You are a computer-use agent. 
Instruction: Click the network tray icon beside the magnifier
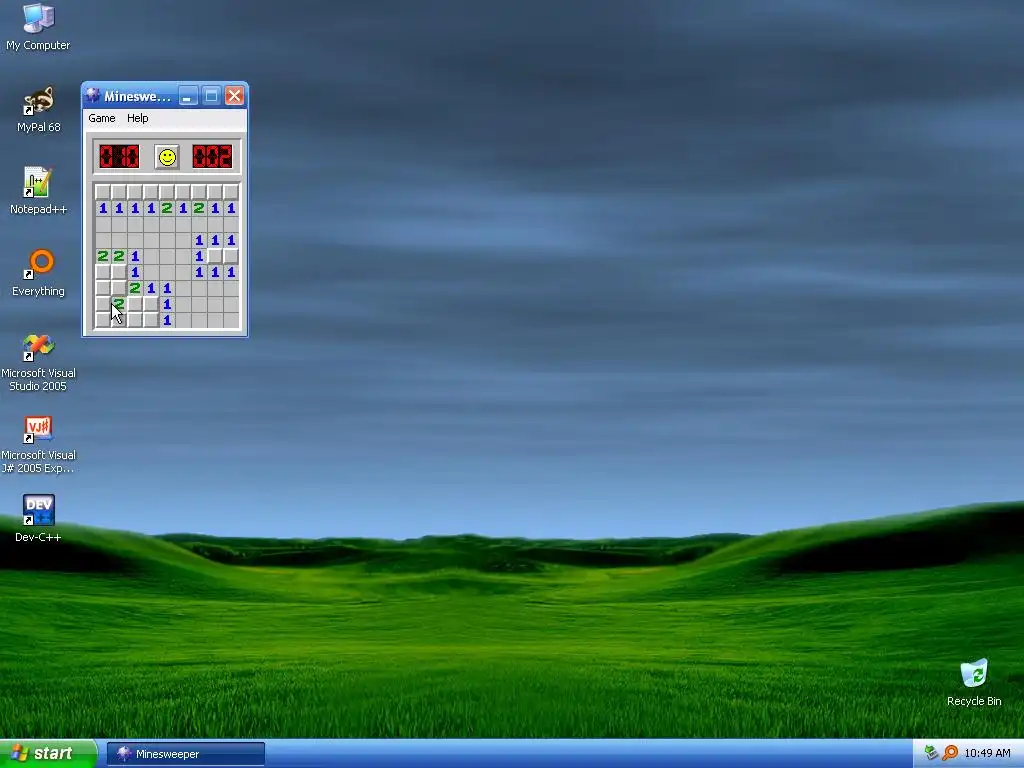tap(932, 753)
